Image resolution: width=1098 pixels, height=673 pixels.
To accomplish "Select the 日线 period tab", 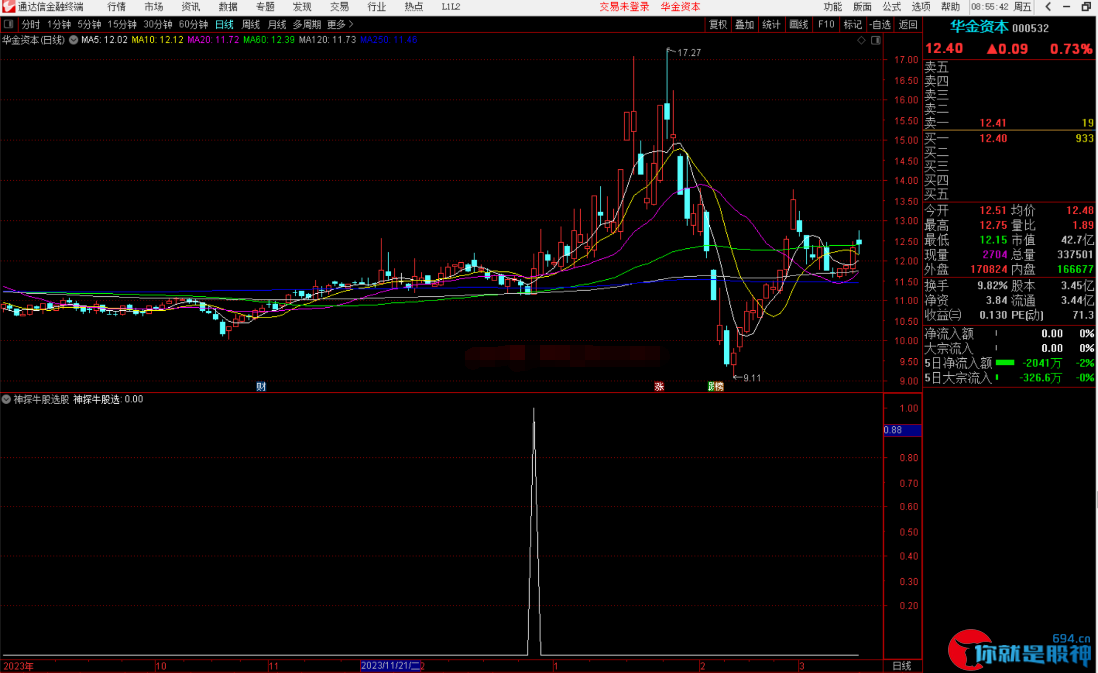I will point(224,25).
